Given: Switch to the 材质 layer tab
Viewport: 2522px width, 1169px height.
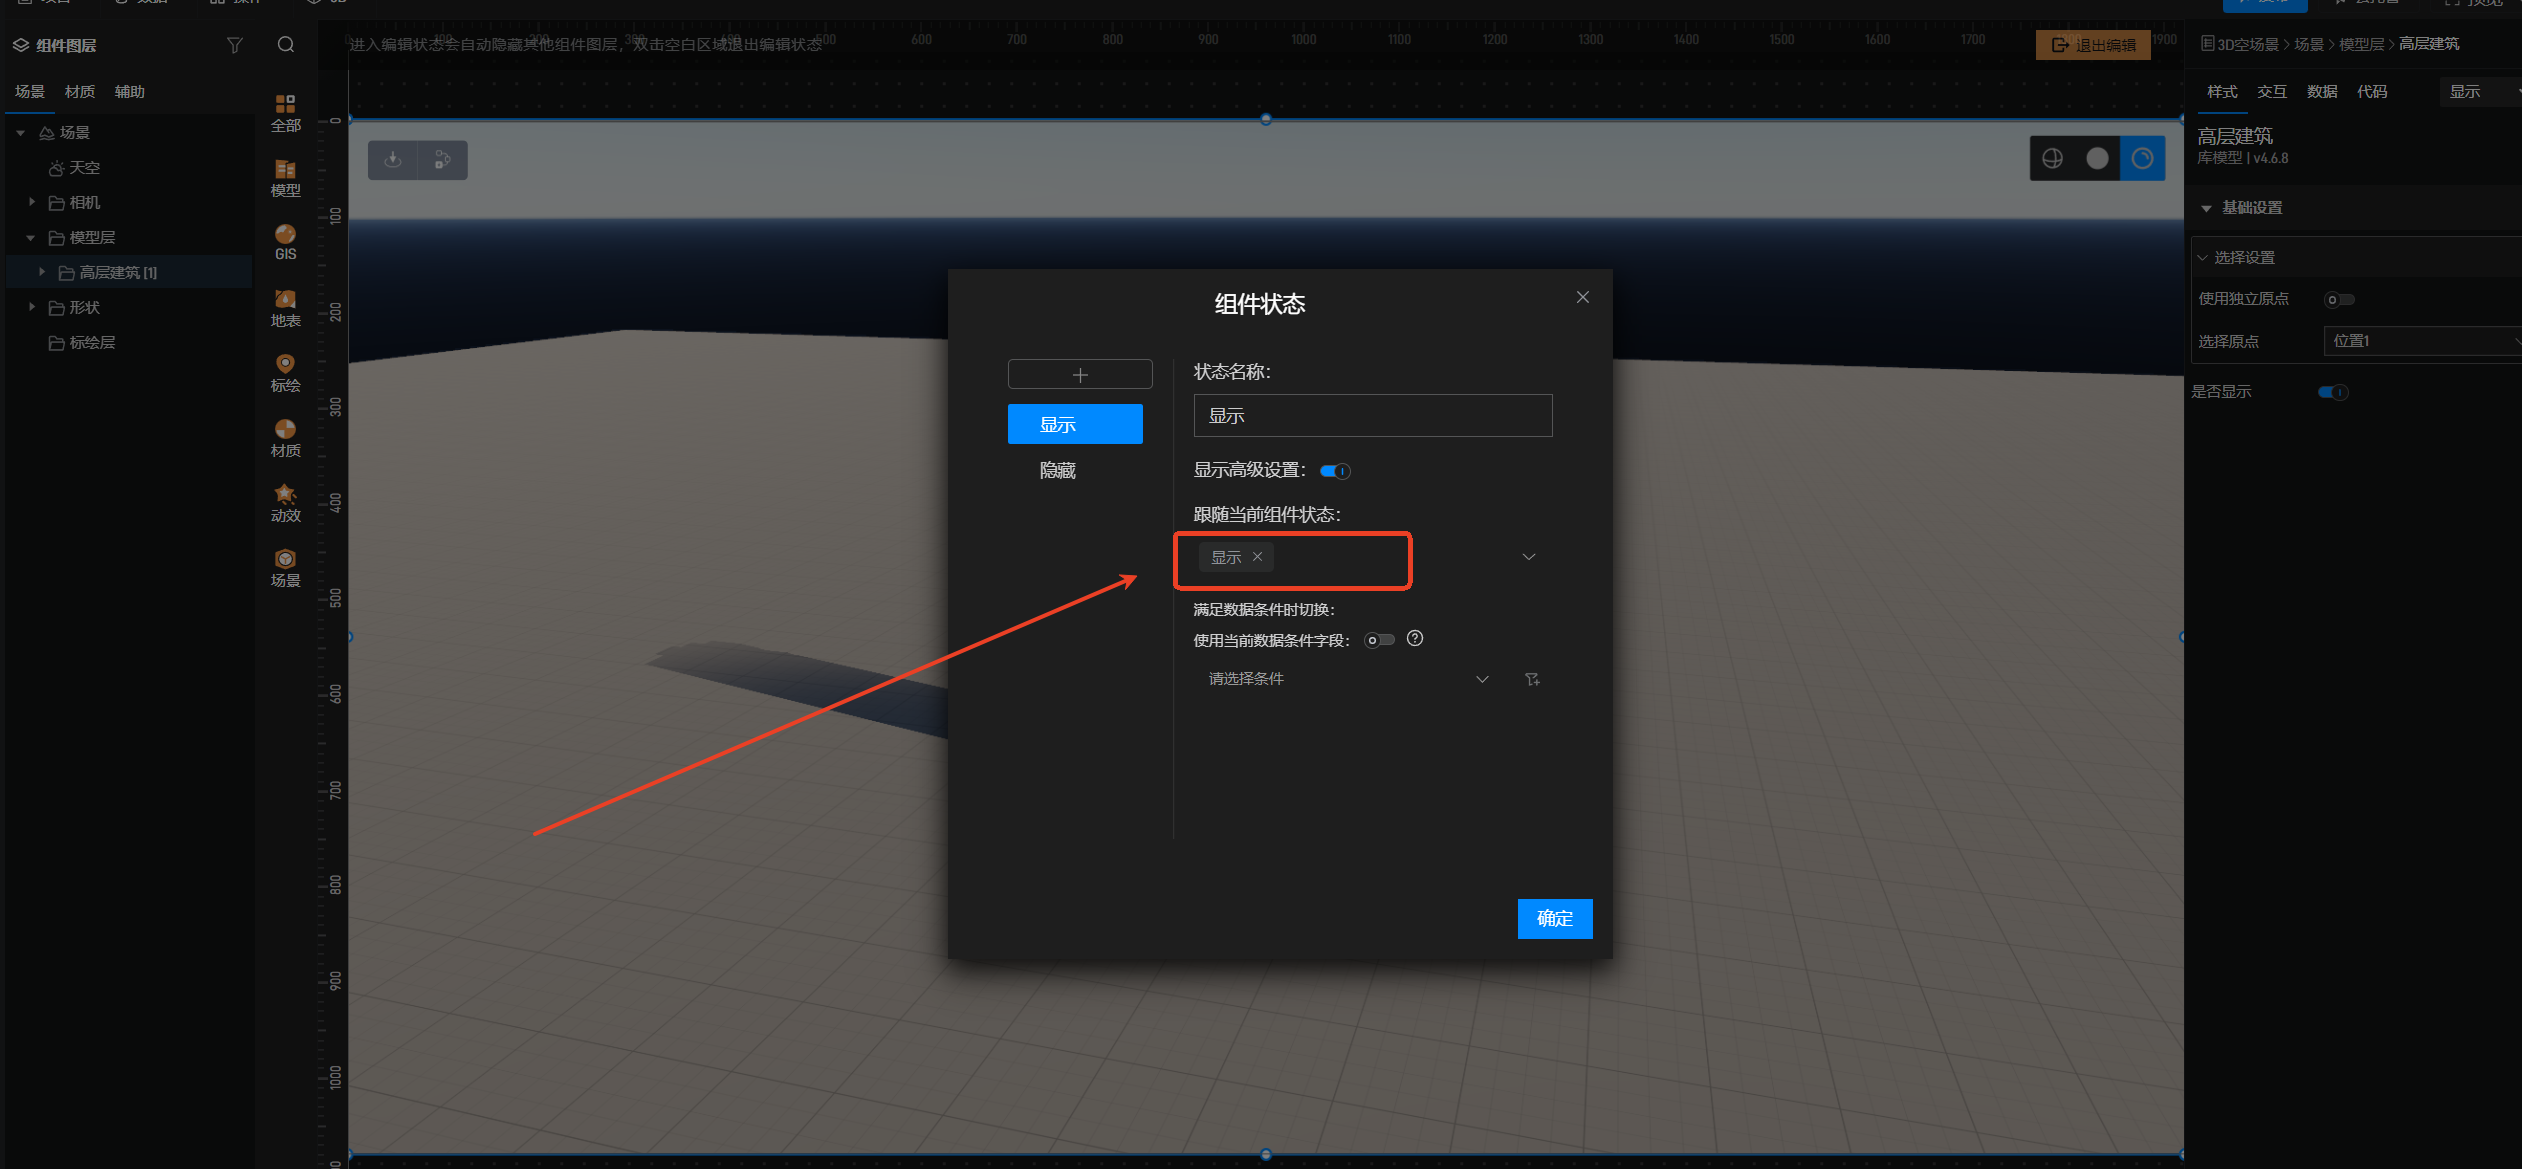Looking at the screenshot, I should click(x=80, y=91).
